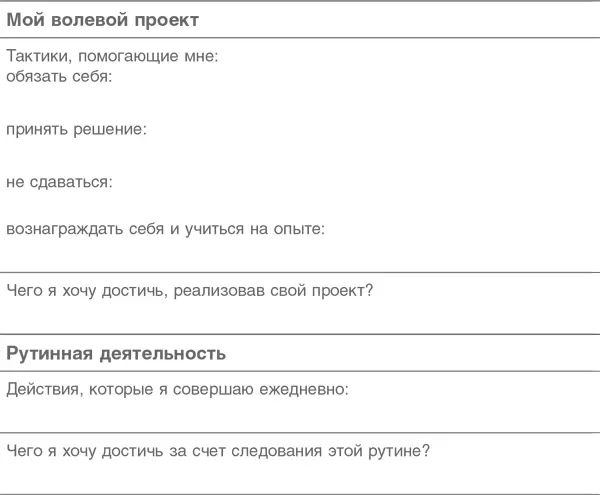This screenshot has height=495, width=600.
Task: Place cursor in blank area under 'не сдаваться:'
Action: pos(300,206)
